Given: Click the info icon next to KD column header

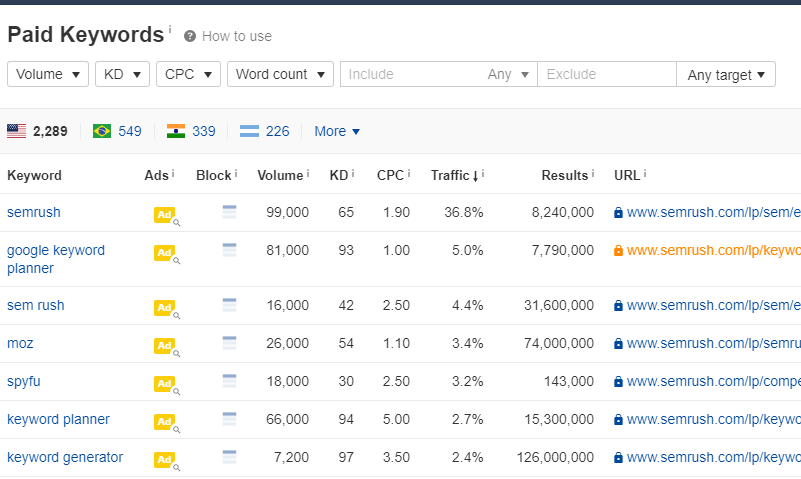Looking at the screenshot, I should 352,174.
